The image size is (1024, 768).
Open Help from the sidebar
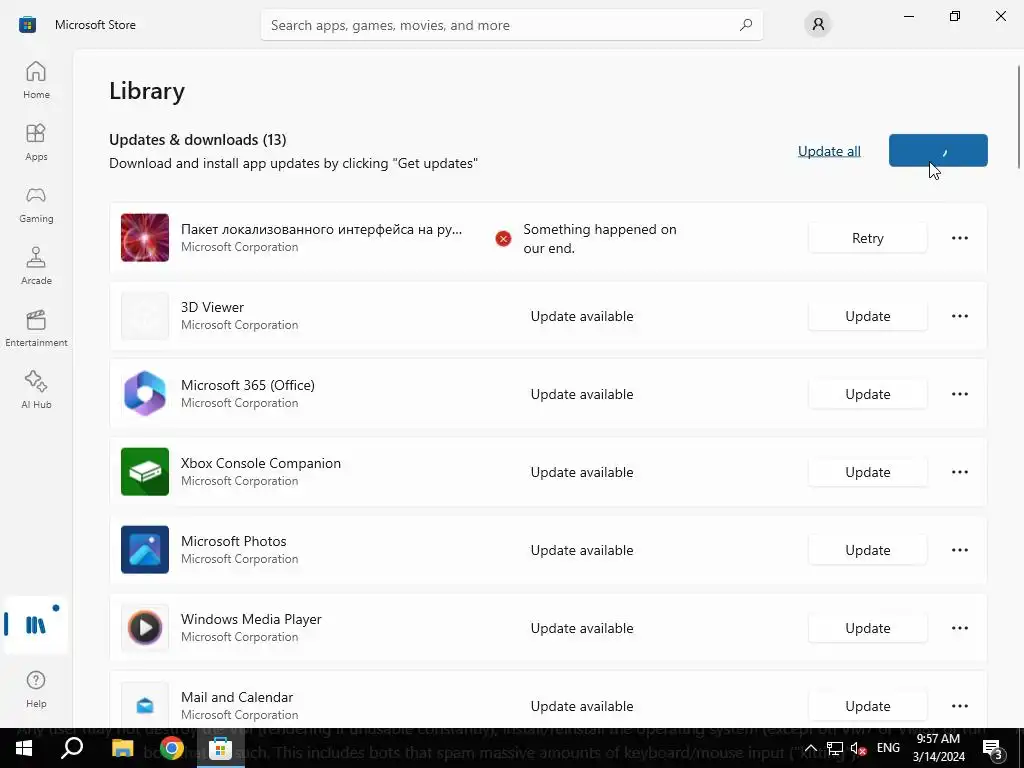36,689
